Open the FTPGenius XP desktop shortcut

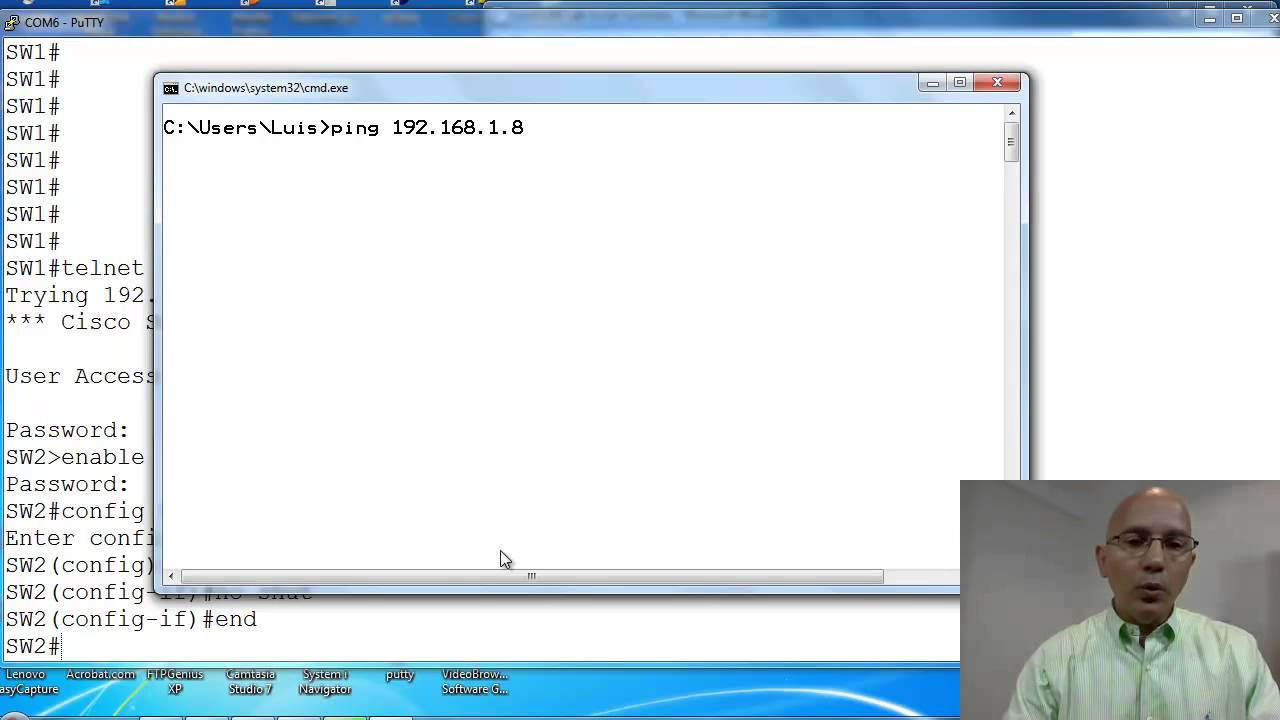coord(175,682)
